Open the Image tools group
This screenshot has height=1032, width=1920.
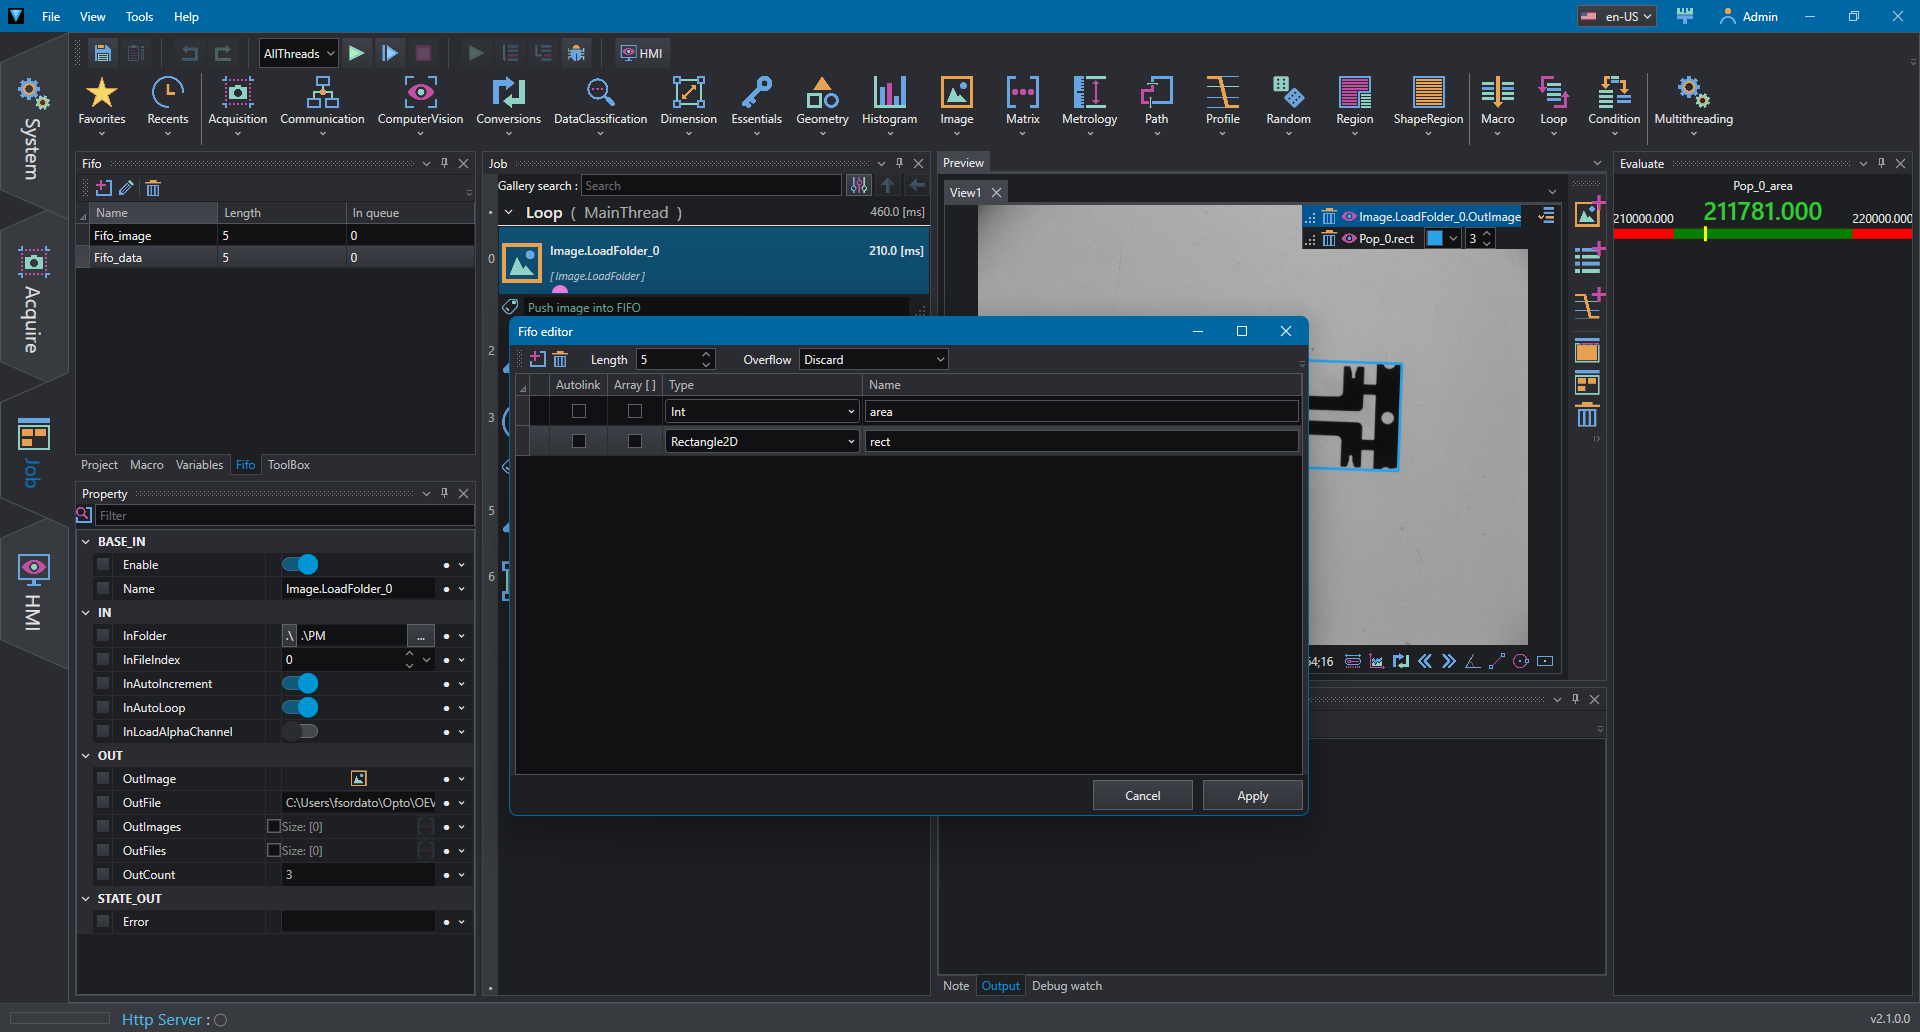(957, 103)
